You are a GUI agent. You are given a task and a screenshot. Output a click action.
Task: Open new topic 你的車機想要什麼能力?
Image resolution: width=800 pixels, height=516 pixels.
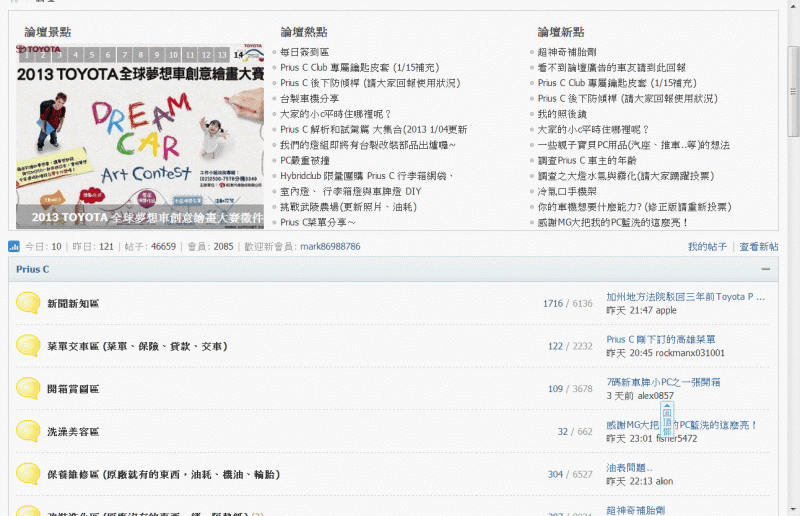click(x=635, y=207)
